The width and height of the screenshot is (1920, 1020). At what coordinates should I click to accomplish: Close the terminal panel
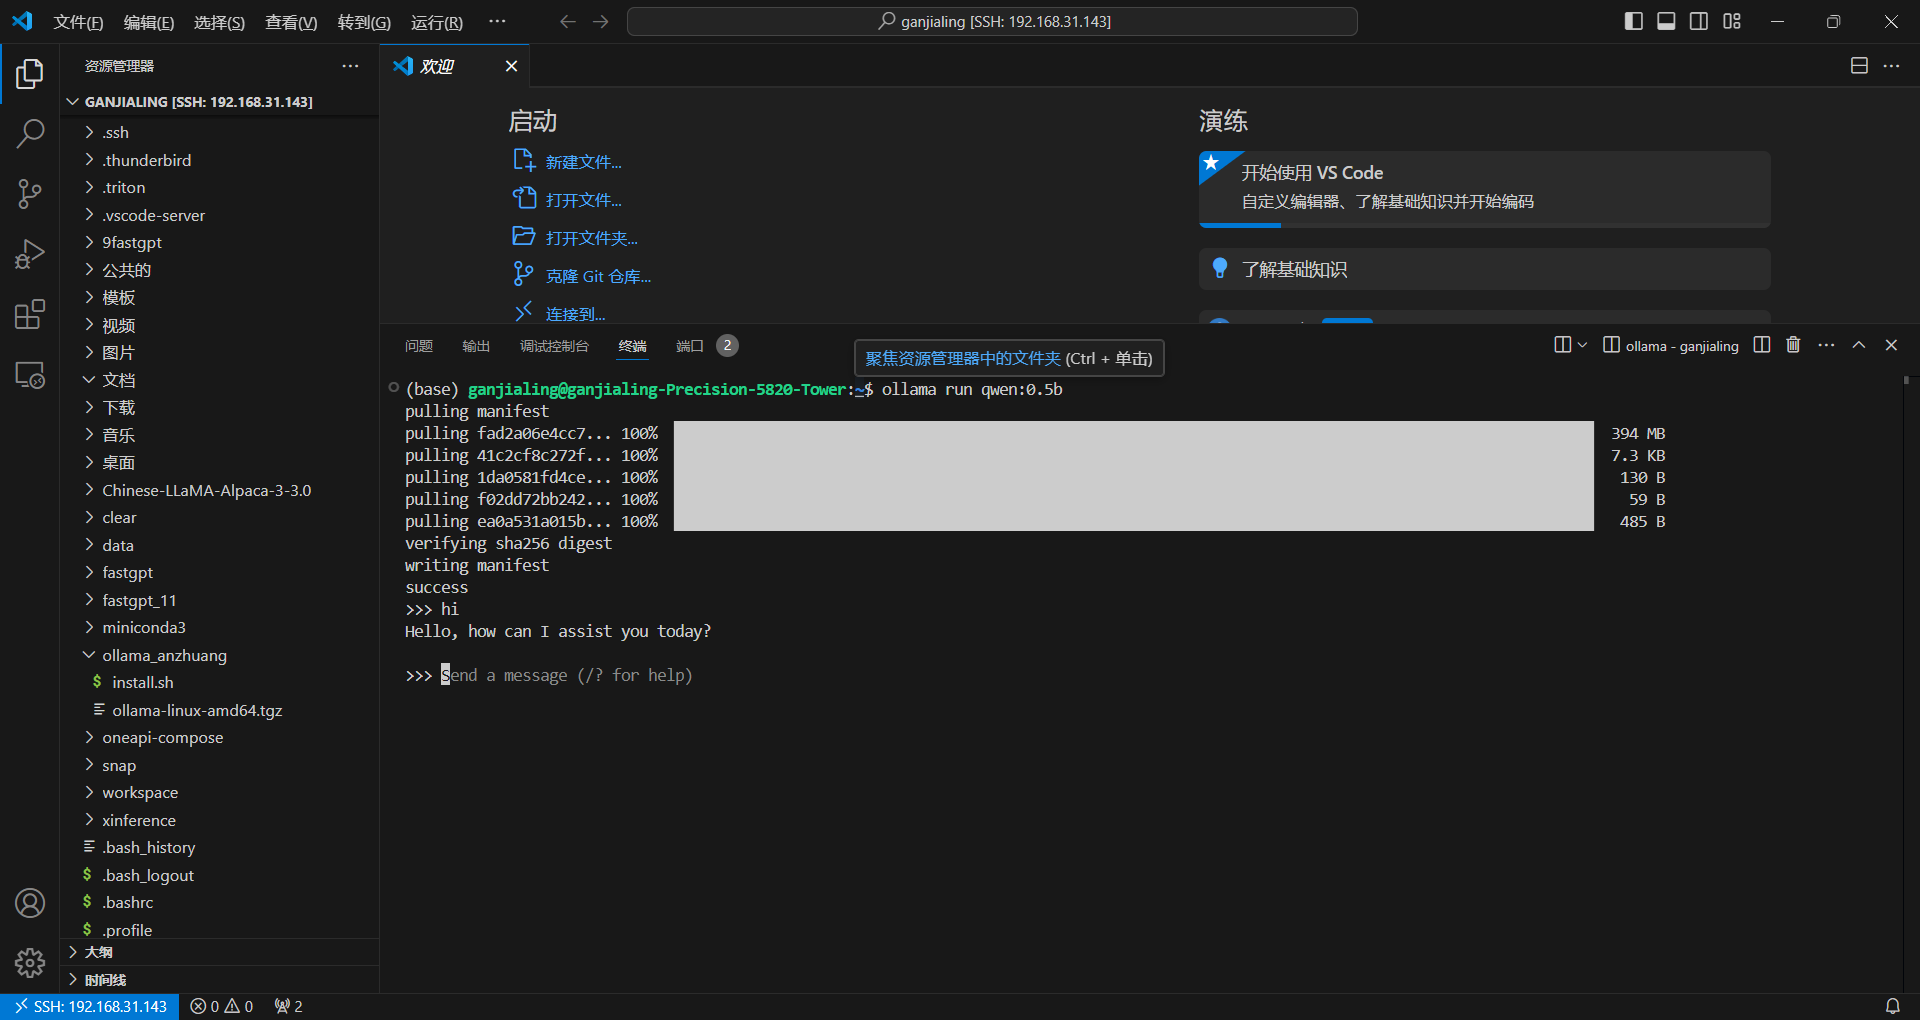(x=1891, y=345)
